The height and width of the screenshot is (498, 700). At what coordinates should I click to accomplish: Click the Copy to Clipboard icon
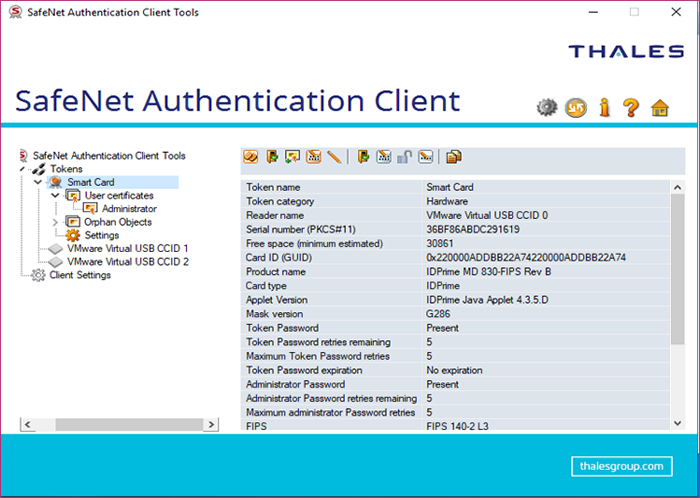point(454,156)
